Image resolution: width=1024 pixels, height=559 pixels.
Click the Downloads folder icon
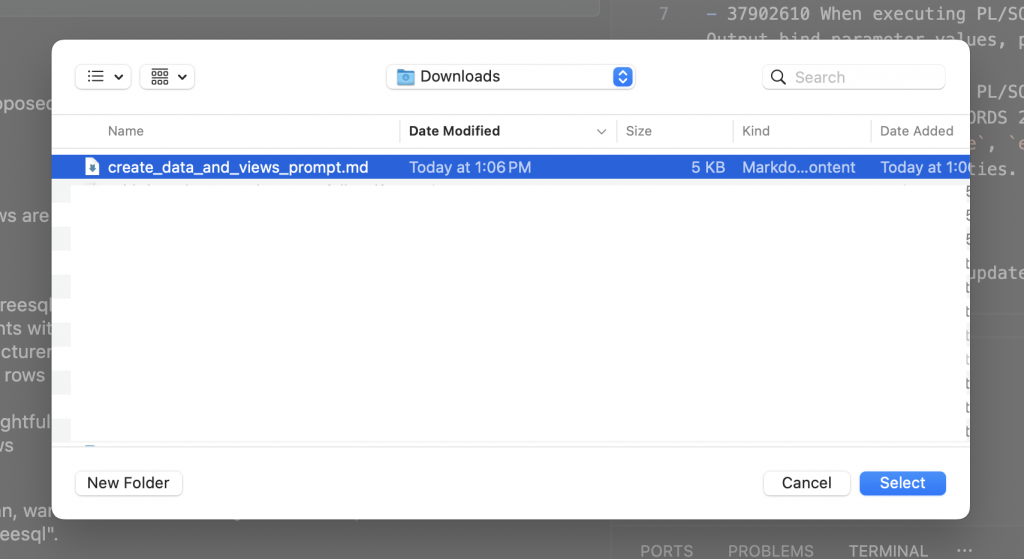[x=406, y=77]
